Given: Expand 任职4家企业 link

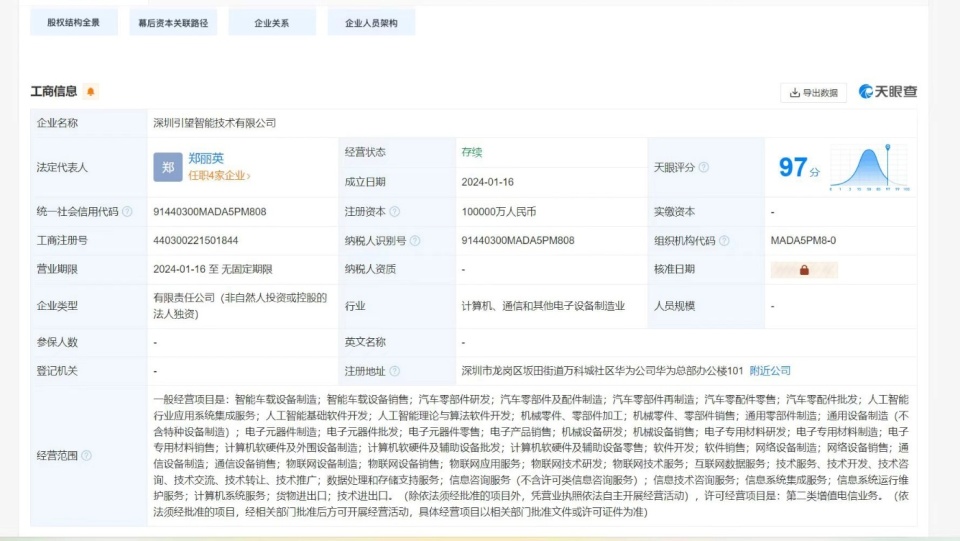Looking at the screenshot, I should pyautogui.click(x=219, y=176).
